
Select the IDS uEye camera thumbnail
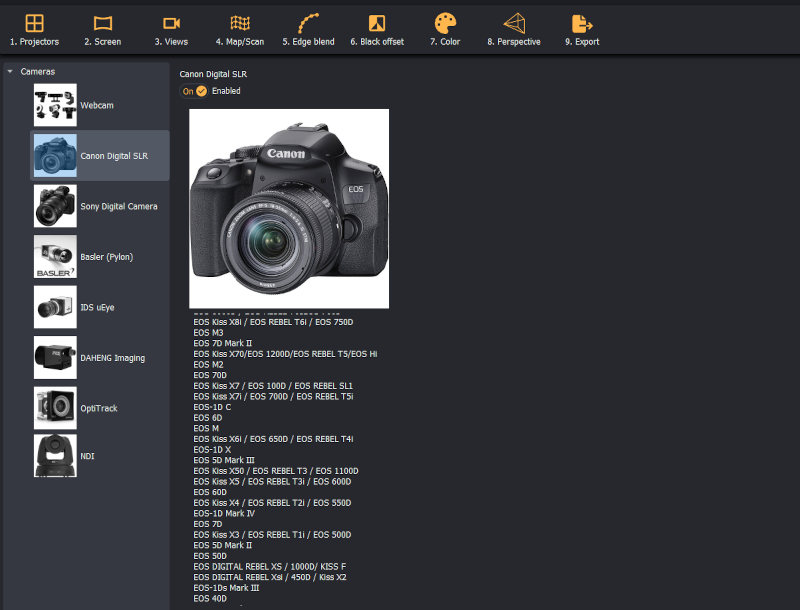[55, 307]
